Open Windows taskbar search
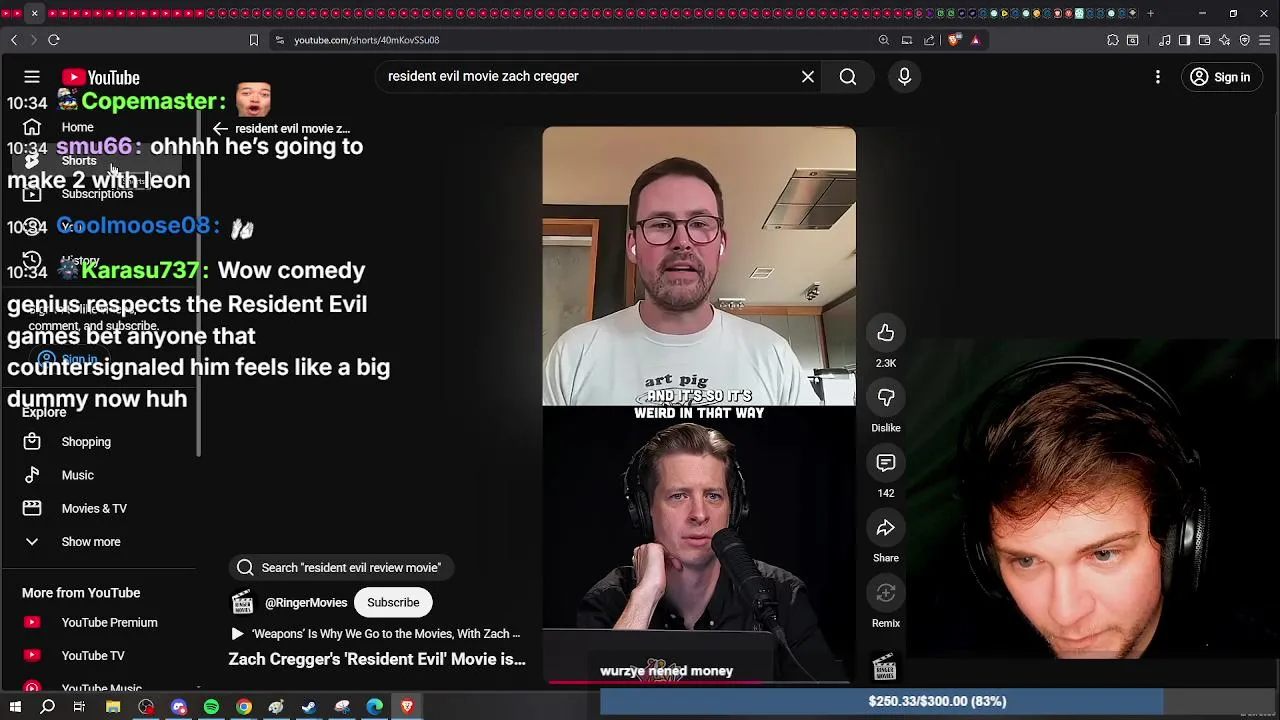This screenshot has width=1280, height=720. 47,707
